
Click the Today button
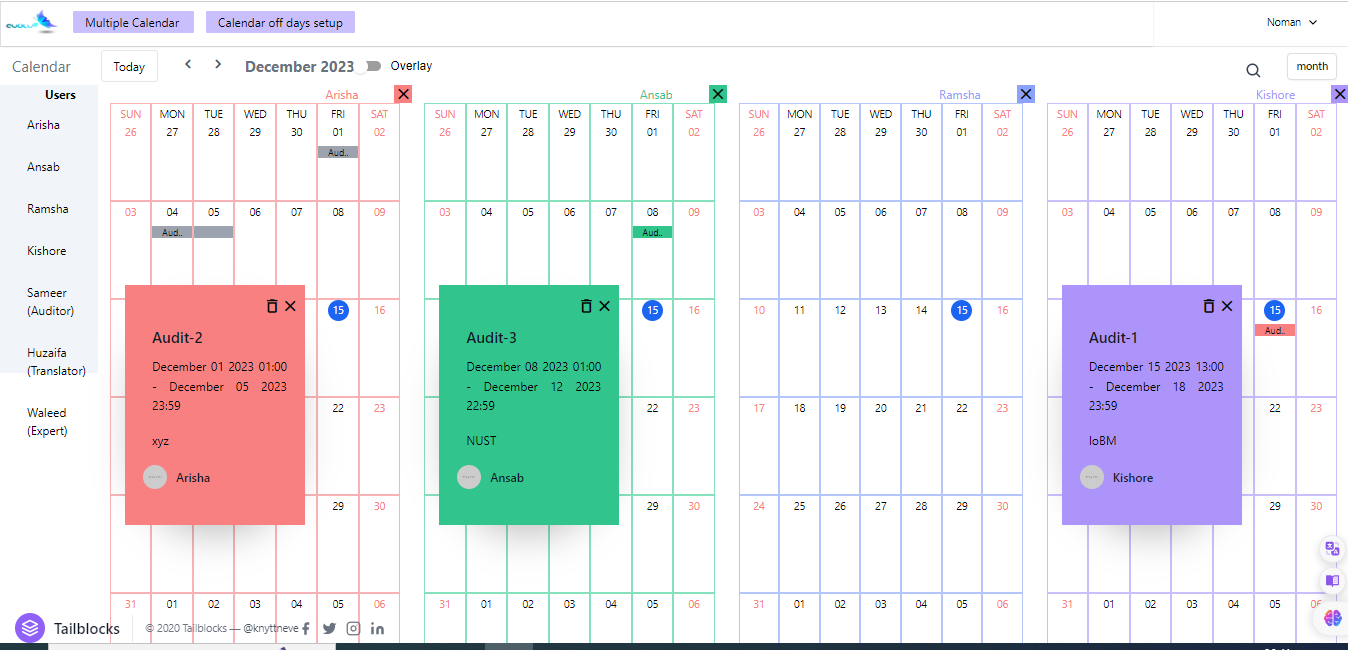pyautogui.click(x=129, y=65)
